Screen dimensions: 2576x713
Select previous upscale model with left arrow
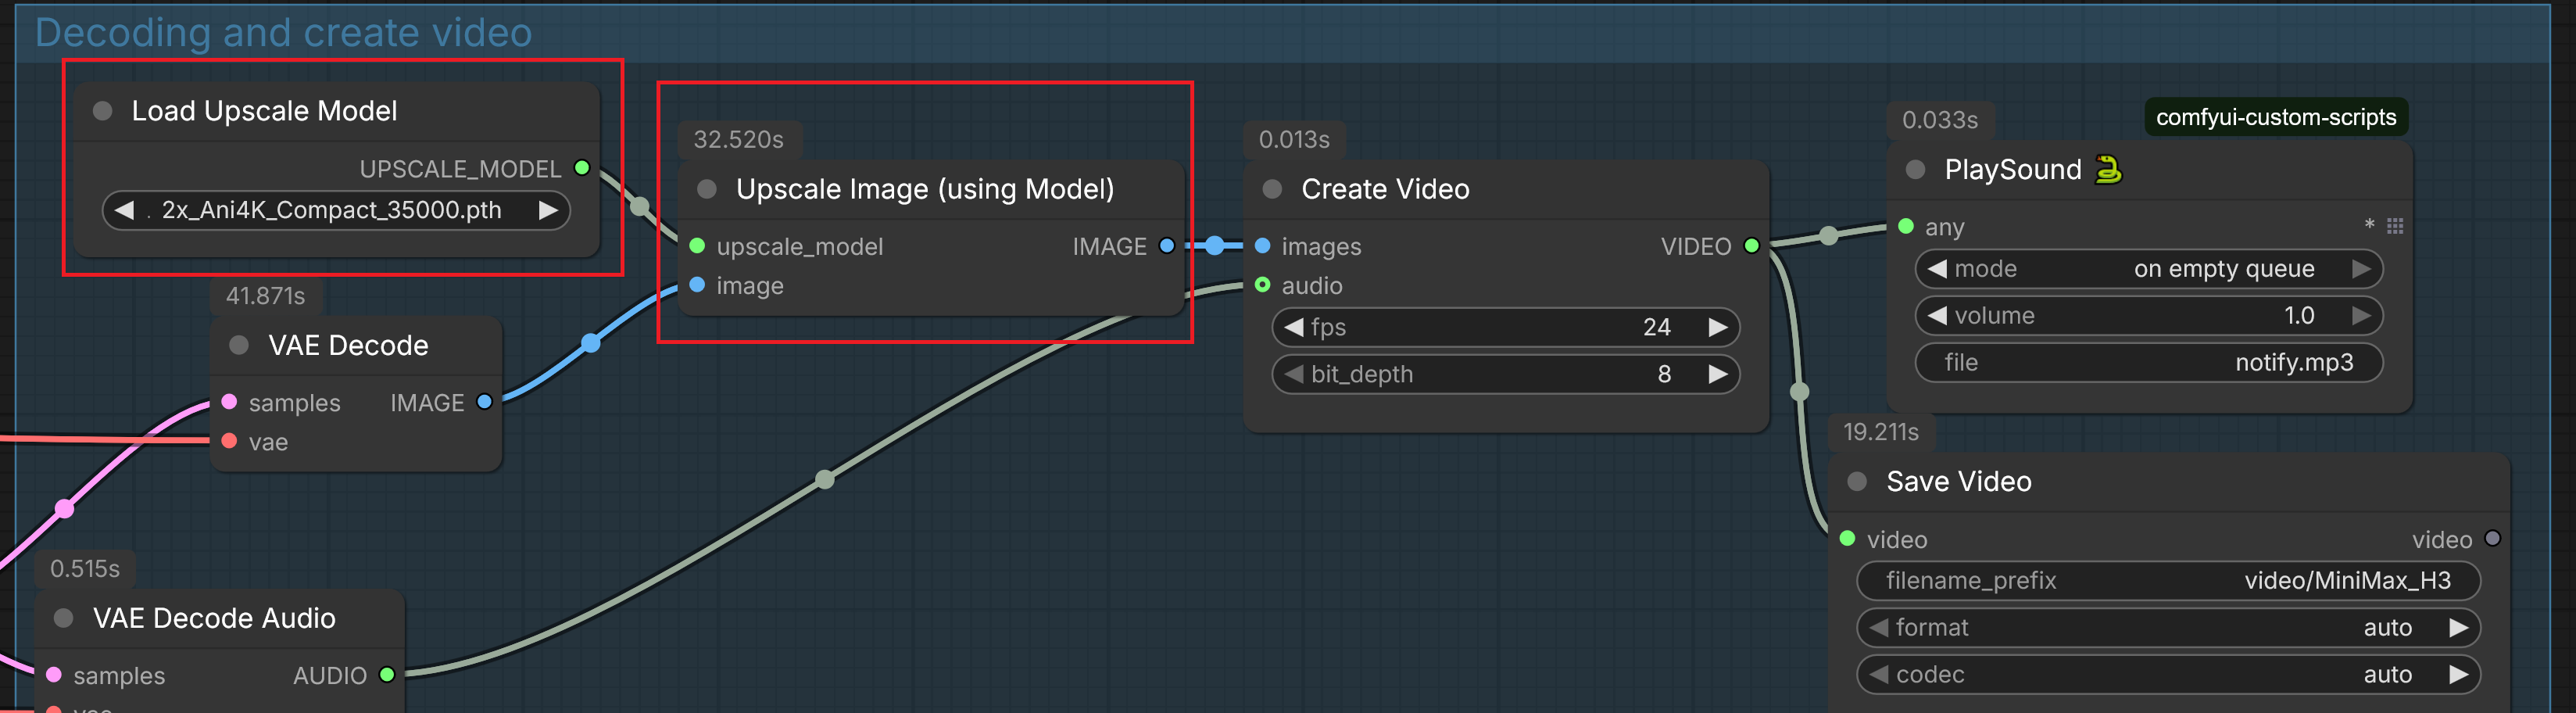click(125, 210)
